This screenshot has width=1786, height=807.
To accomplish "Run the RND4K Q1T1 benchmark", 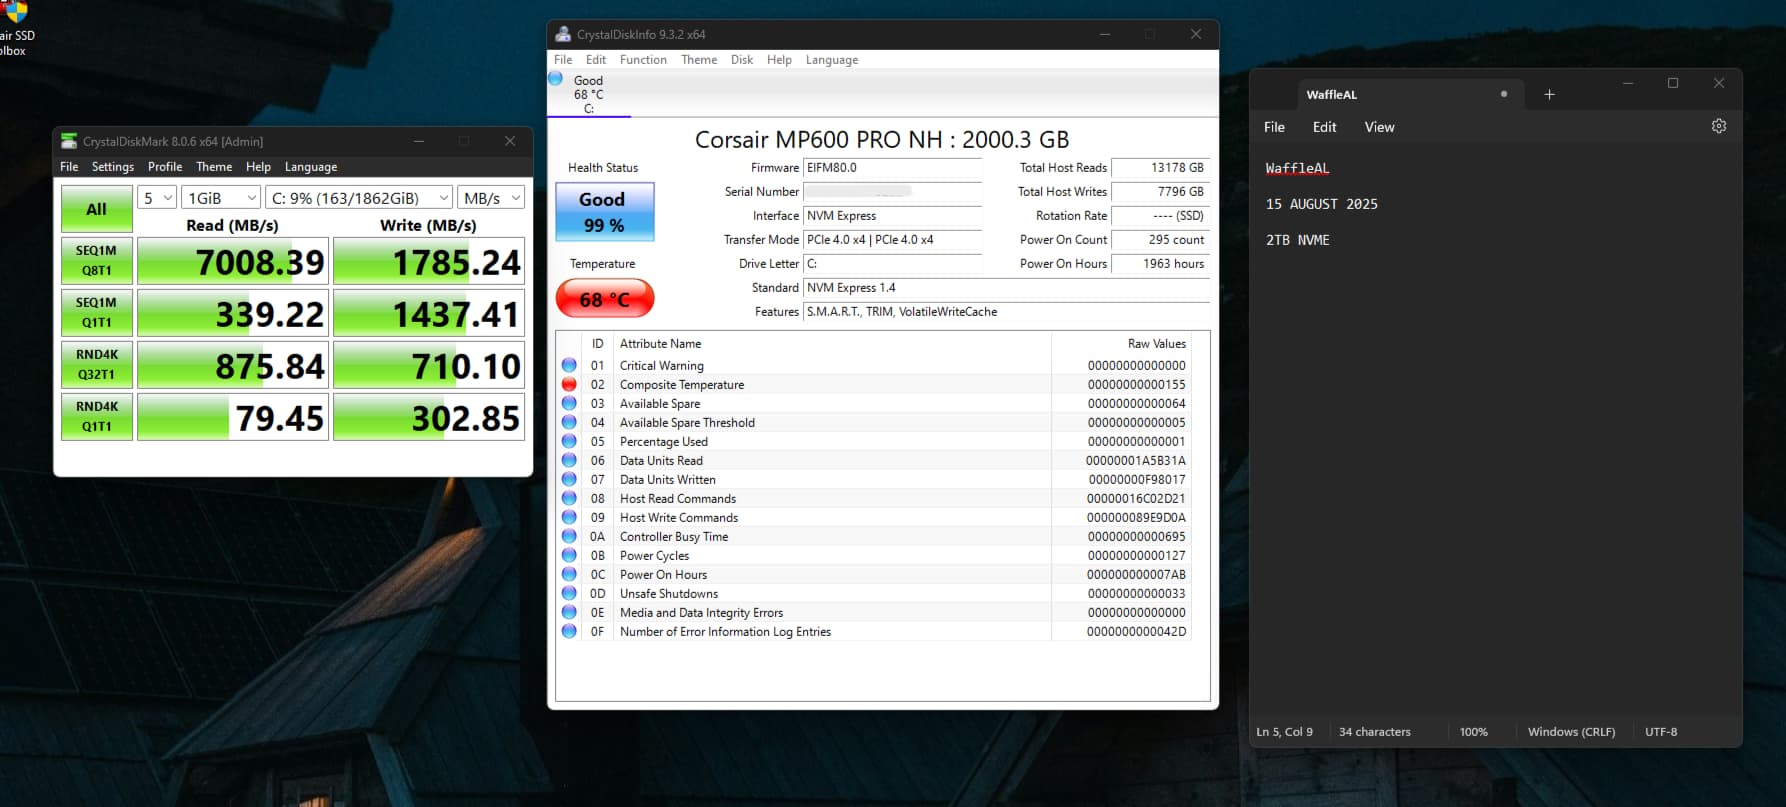I will pos(96,416).
